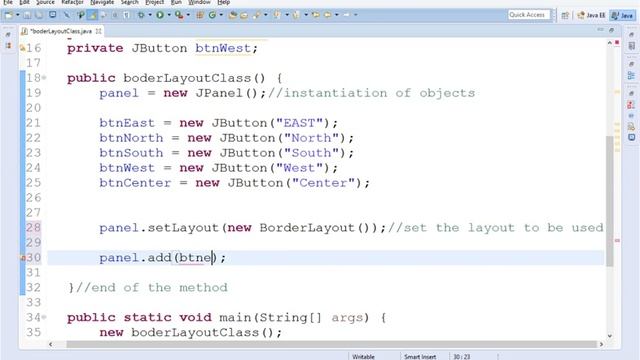Maximize the editor area

pyautogui.click(x=611, y=30)
